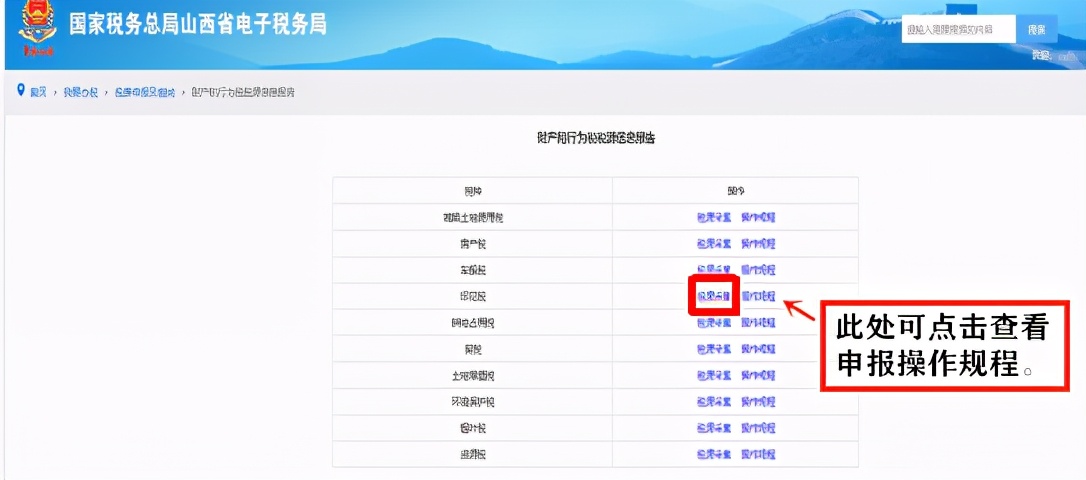The image size is (1086, 480).
Task: Open left link in 契税 row
Action: tap(714, 348)
